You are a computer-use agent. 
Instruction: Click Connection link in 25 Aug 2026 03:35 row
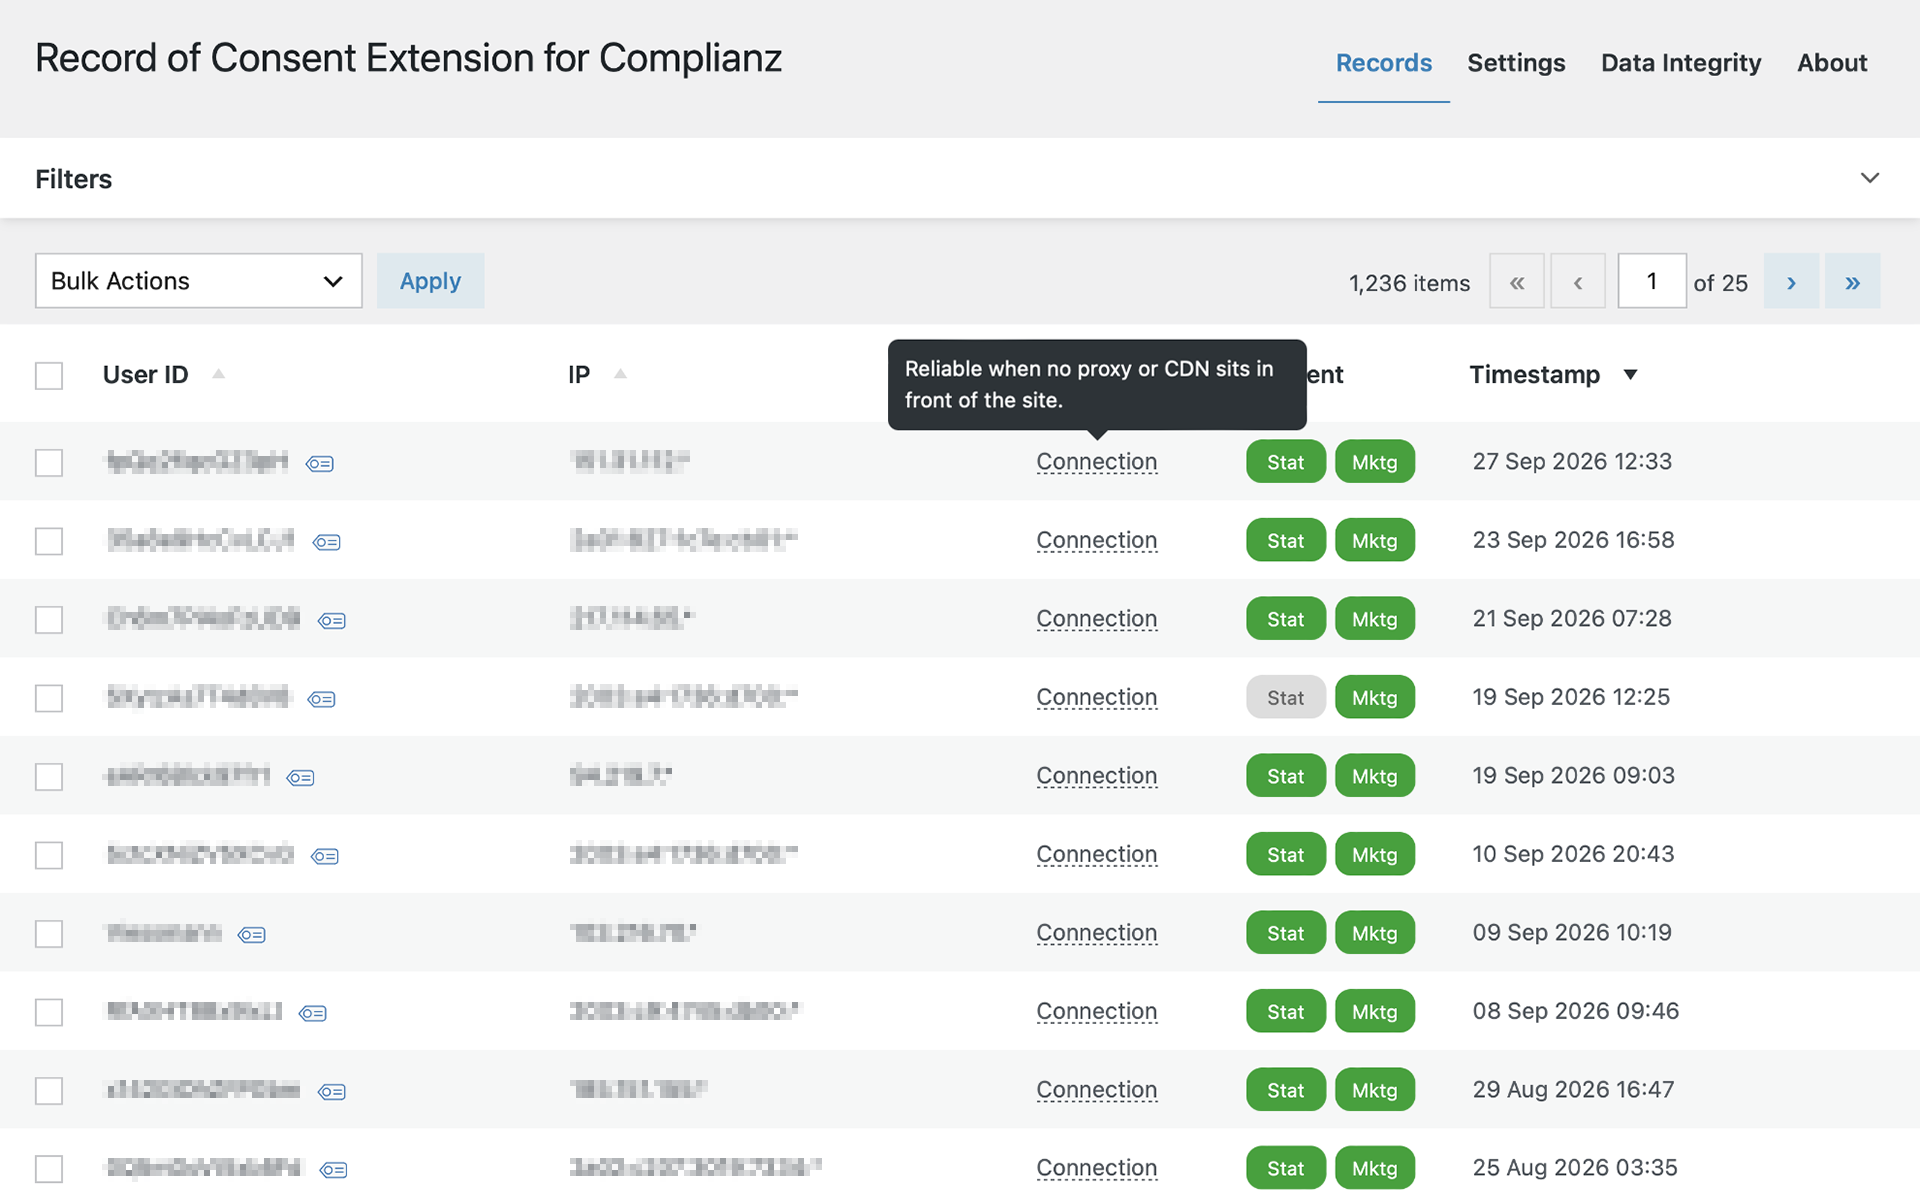pyautogui.click(x=1097, y=1168)
